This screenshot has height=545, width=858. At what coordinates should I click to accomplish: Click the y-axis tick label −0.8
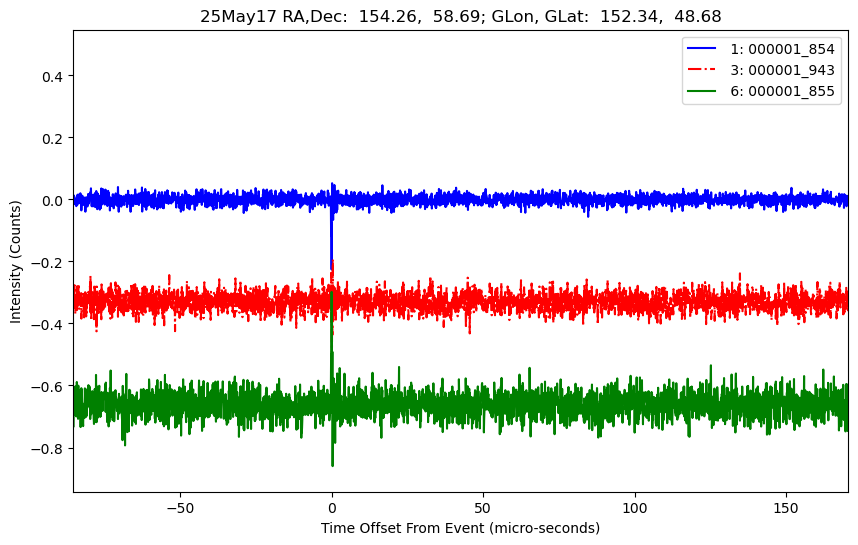[x=49, y=449]
